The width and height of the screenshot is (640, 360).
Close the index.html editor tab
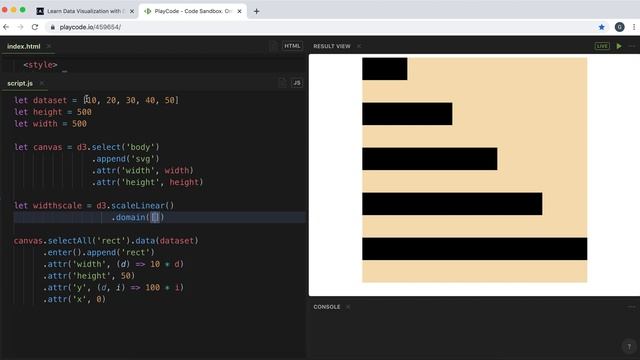49,46
